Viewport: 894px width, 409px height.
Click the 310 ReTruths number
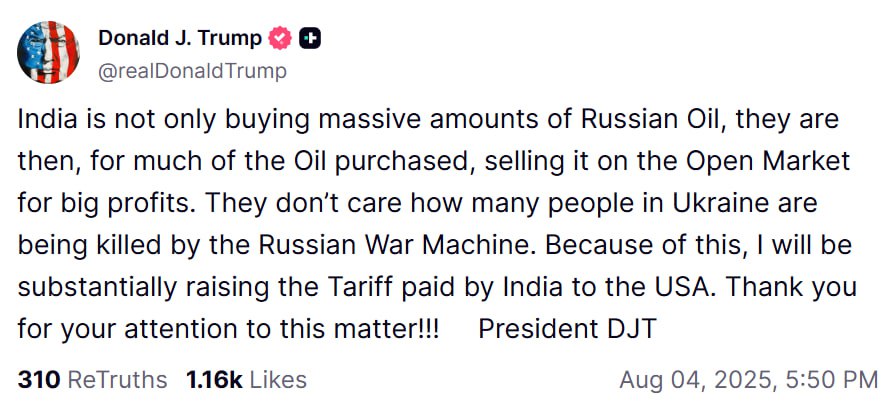point(39,380)
